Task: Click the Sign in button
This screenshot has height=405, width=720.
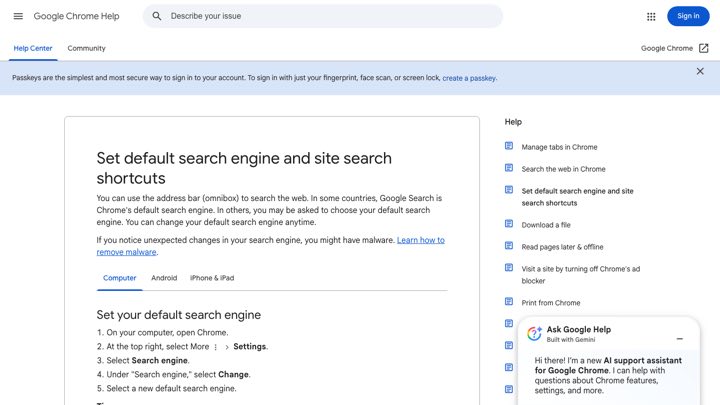Action: 688,16
